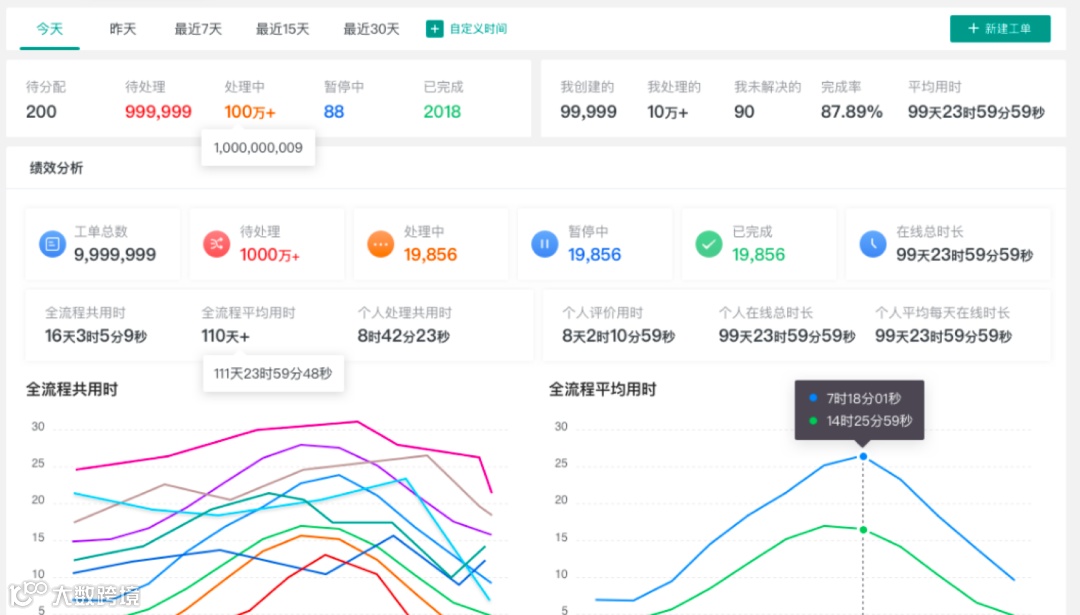Viewport: 1080px width, 615px height.
Task: Switch to the 昨天 tab
Action: 123,29
